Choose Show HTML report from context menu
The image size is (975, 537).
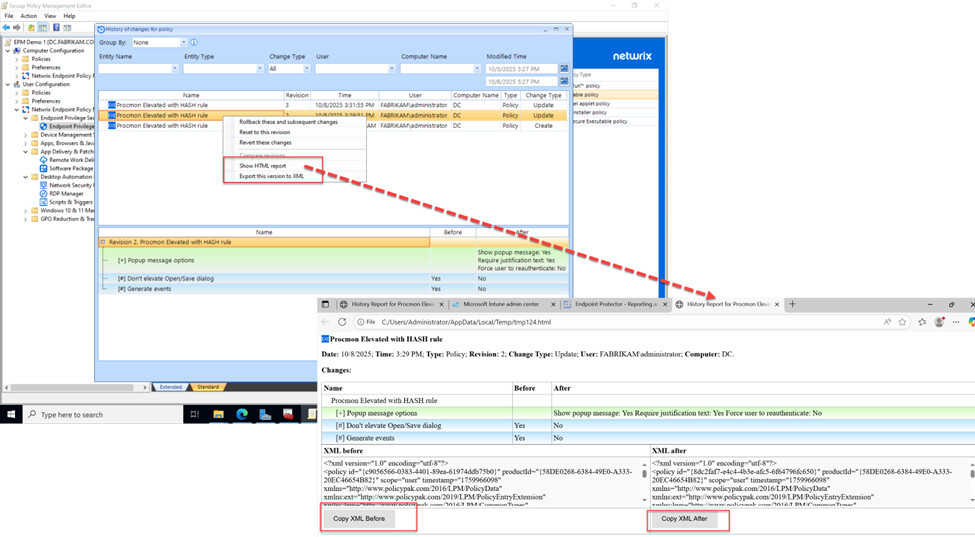[x=262, y=166]
